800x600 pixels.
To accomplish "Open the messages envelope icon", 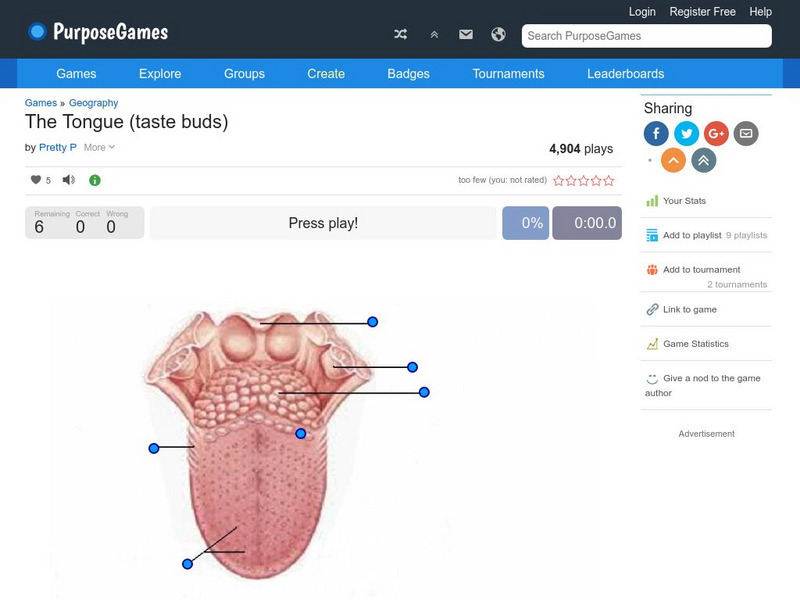I will point(465,33).
